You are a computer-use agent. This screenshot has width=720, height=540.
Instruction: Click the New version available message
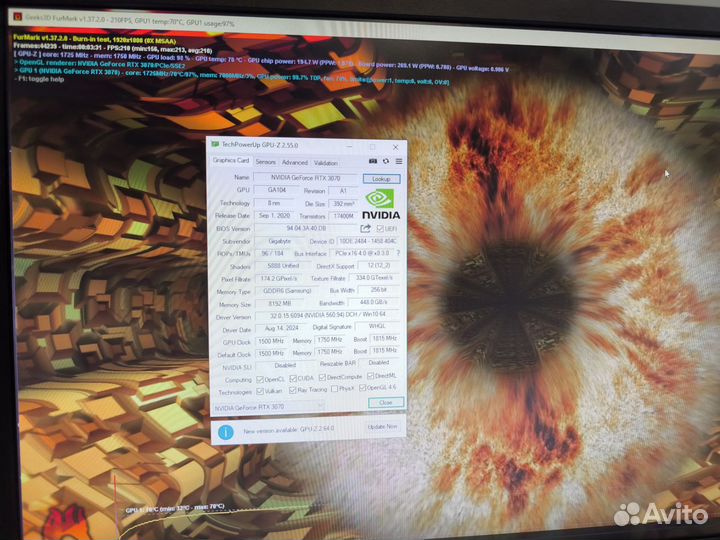[289, 430]
